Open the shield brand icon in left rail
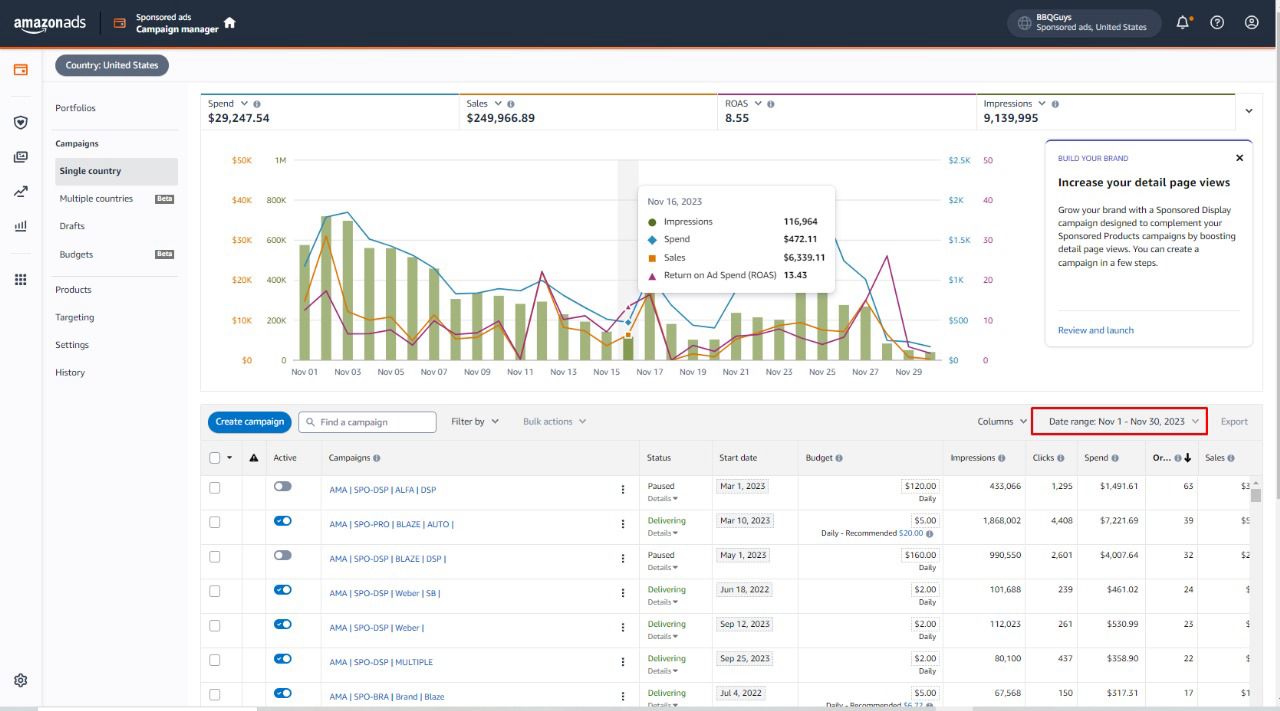Screen dimensions: 1280x711 pyautogui.click(x=20, y=122)
